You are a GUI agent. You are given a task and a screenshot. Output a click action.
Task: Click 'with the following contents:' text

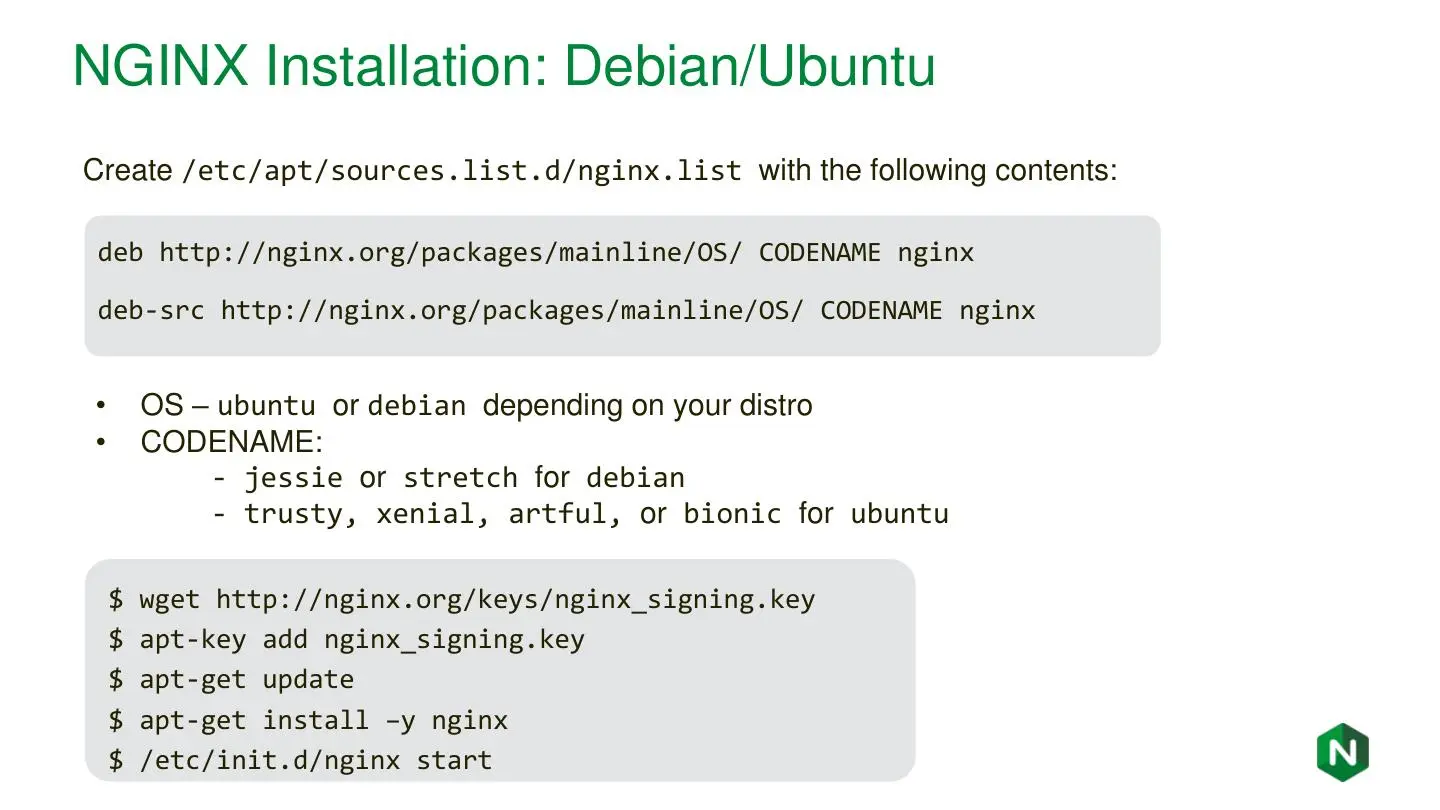click(938, 171)
